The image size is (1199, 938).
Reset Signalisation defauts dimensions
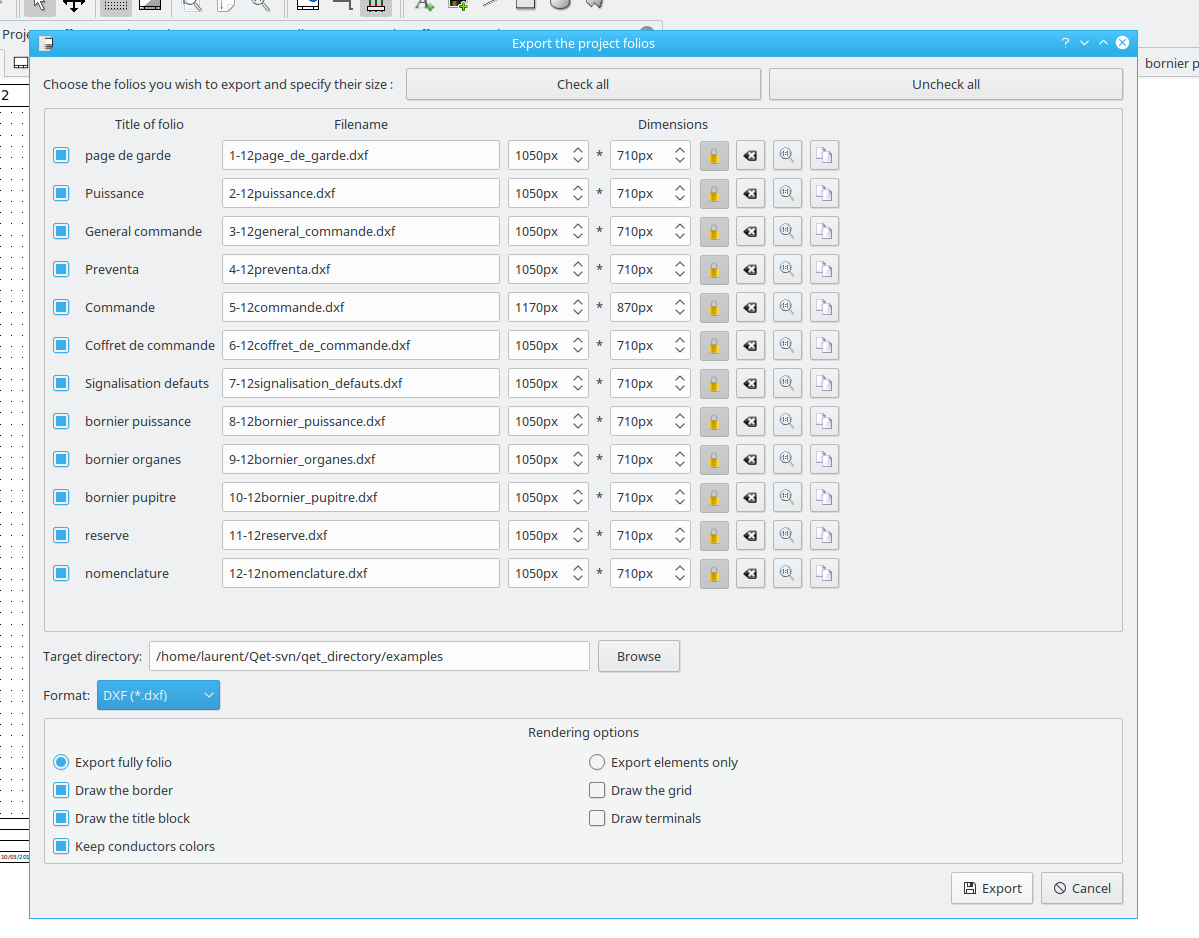750,383
